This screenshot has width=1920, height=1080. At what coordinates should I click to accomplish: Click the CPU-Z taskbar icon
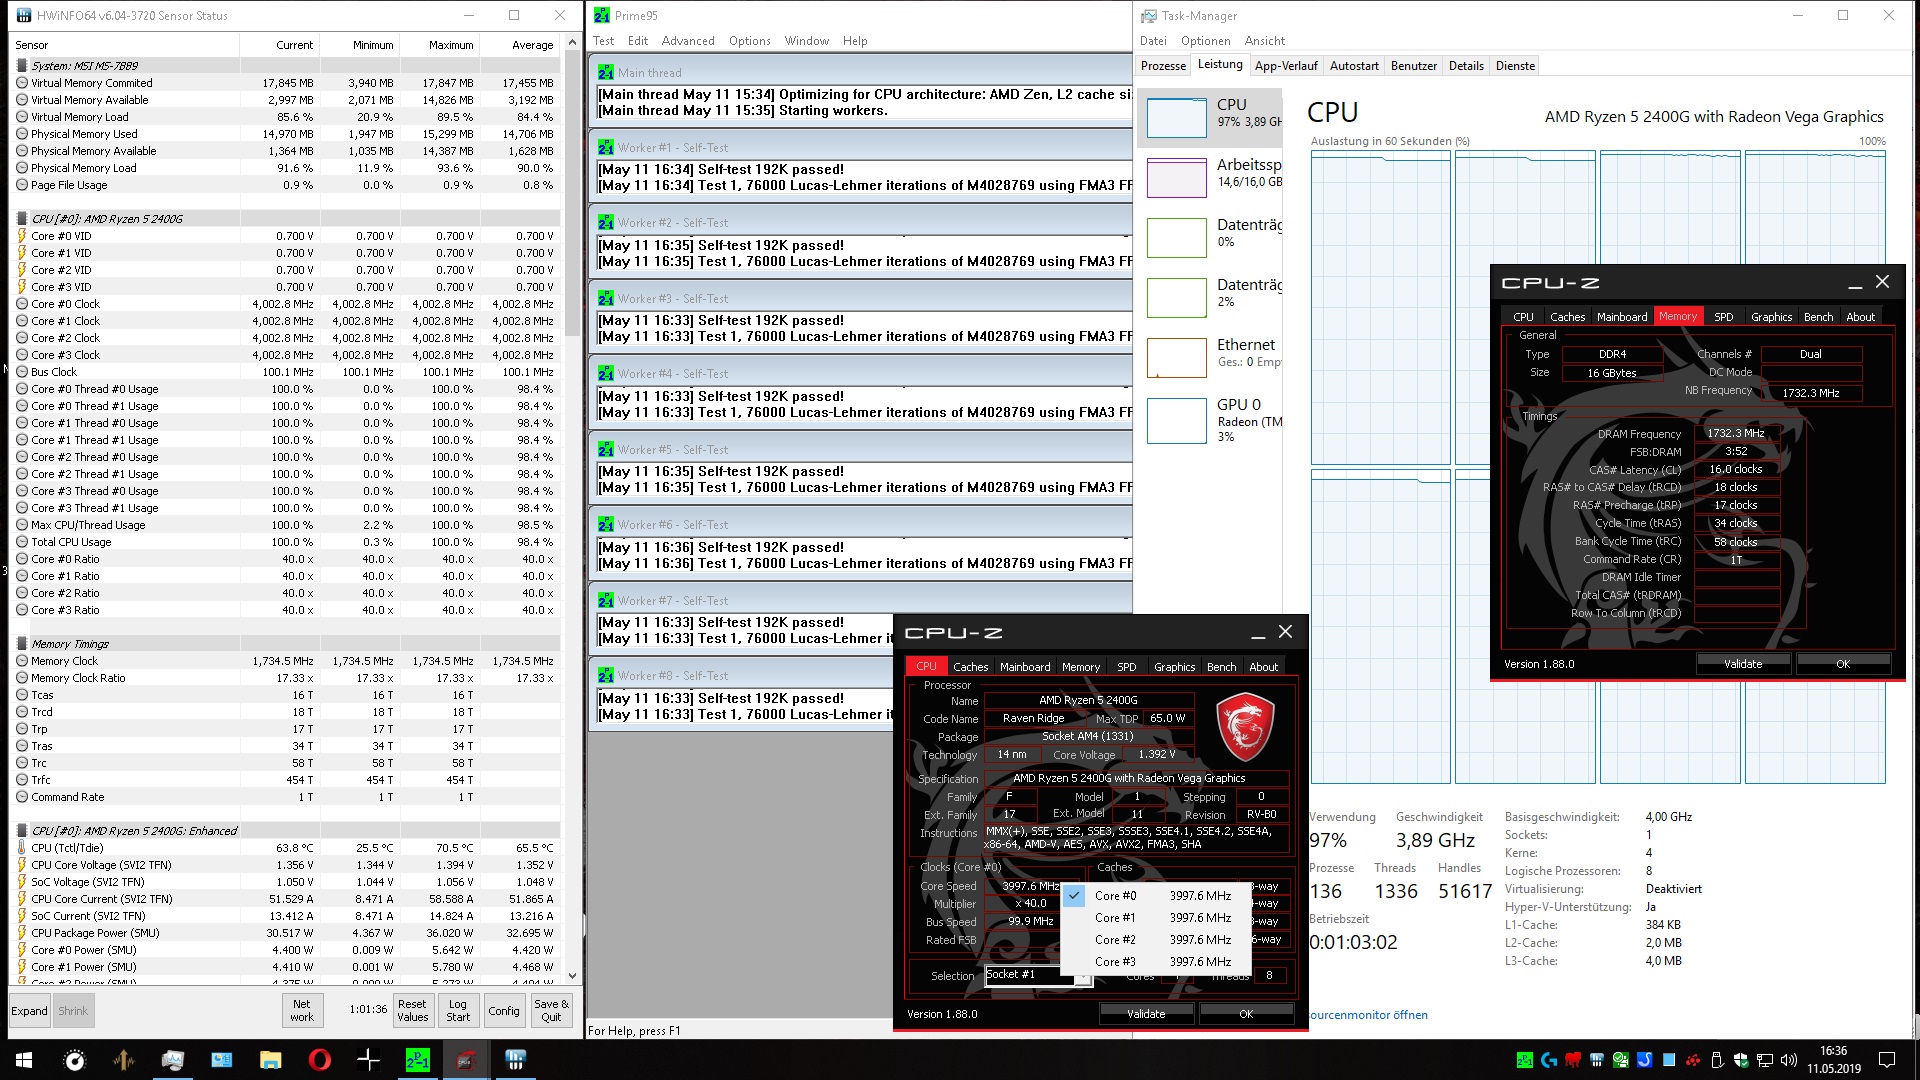[466, 1060]
